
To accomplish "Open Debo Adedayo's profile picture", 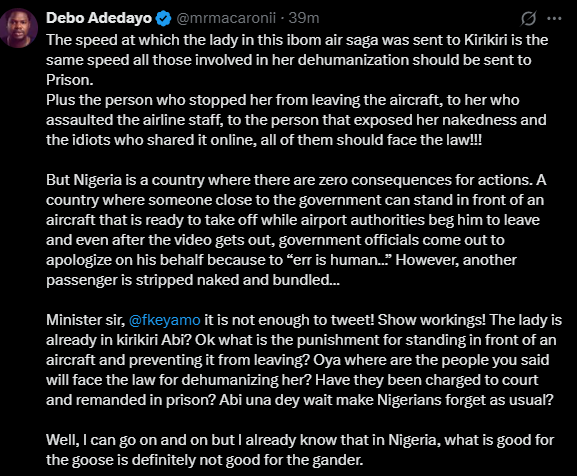I will point(17,28).
